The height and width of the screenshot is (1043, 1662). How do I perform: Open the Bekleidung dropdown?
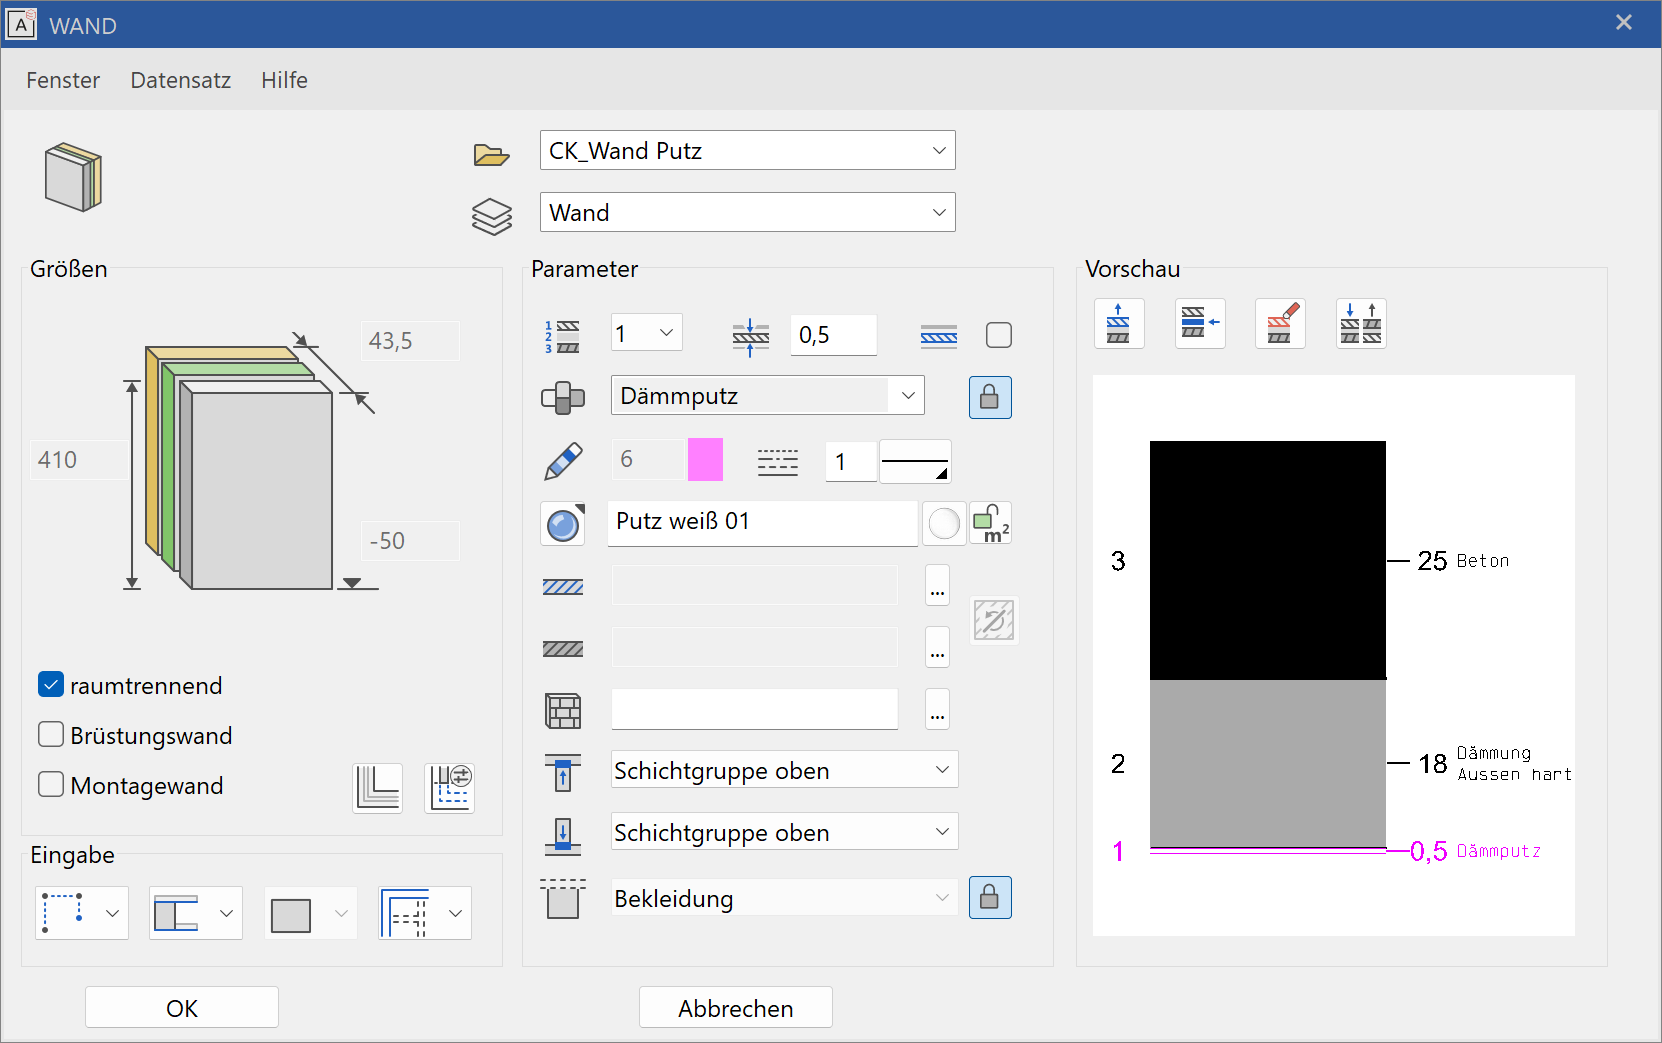[785, 898]
